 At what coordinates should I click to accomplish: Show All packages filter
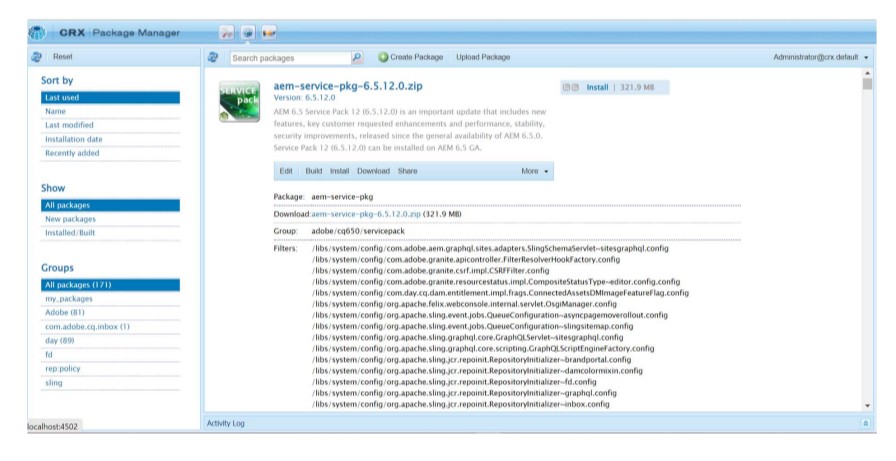click(110, 205)
